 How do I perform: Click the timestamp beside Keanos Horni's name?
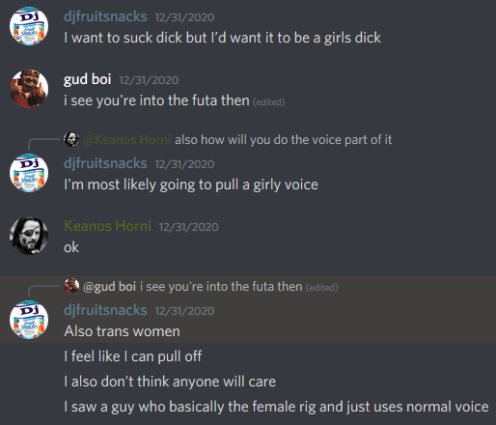(x=189, y=227)
